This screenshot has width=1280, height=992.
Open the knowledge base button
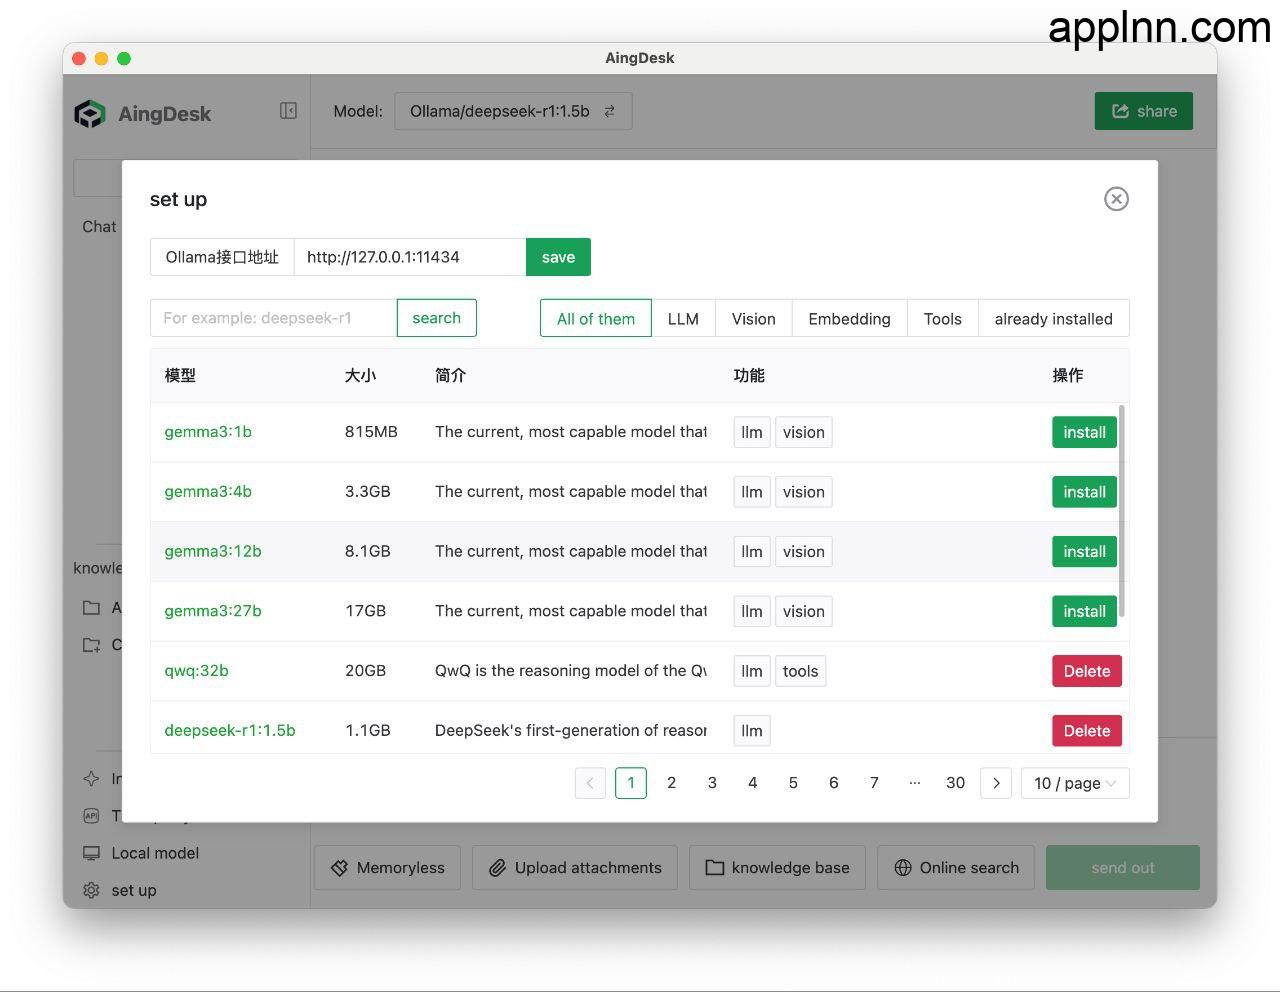click(x=777, y=868)
